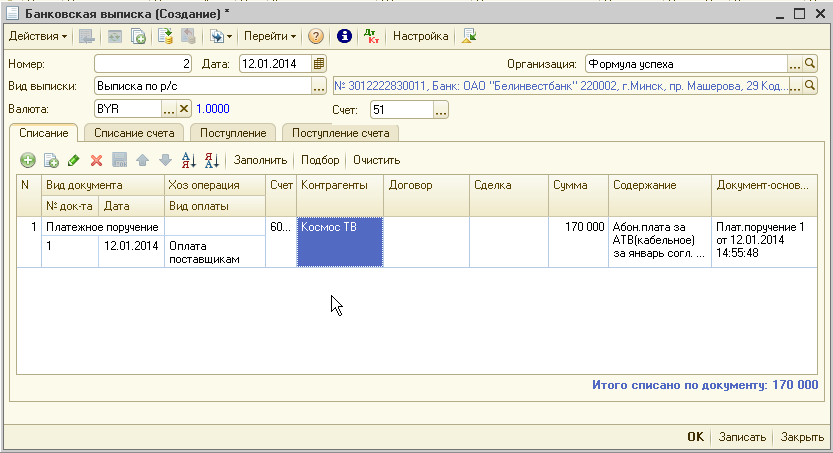The image size is (833, 453).
Task: Click the green Add row icon
Action: pos(28,160)
